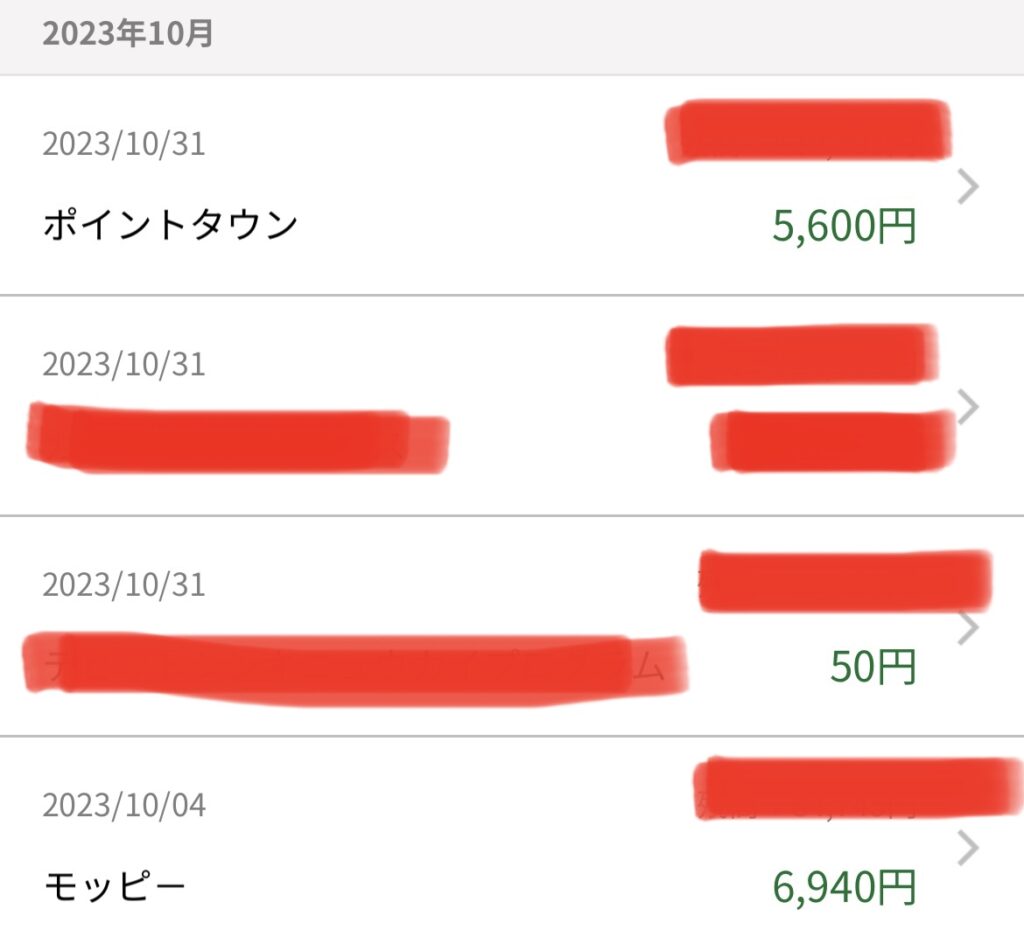This screenshot has height=944, width=1024.
Task: Open the モッピー transaction name
Action: click(115, 885)
